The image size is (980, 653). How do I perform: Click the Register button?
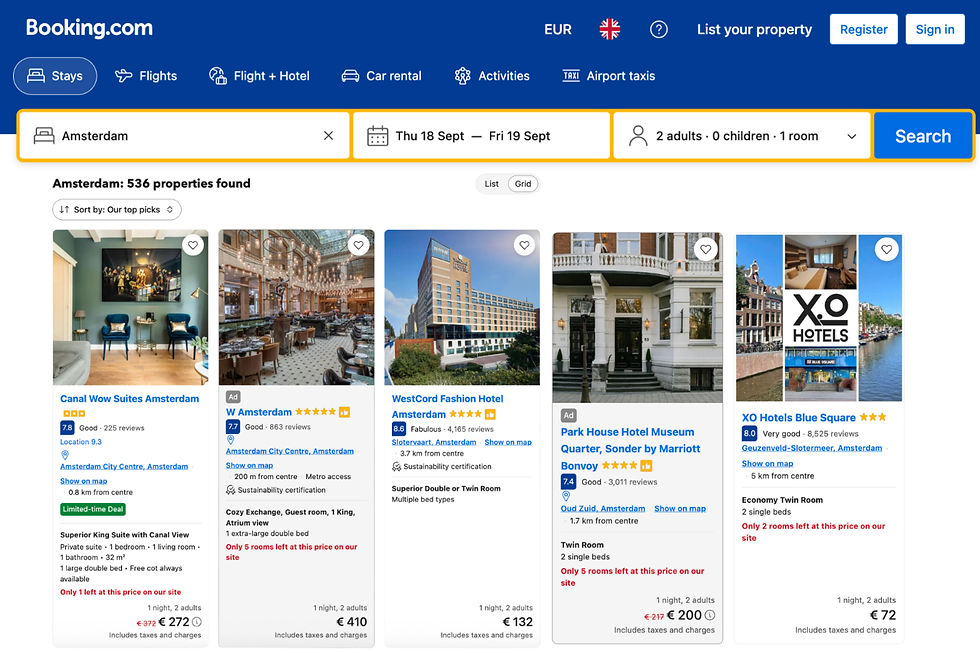[863, 29]
